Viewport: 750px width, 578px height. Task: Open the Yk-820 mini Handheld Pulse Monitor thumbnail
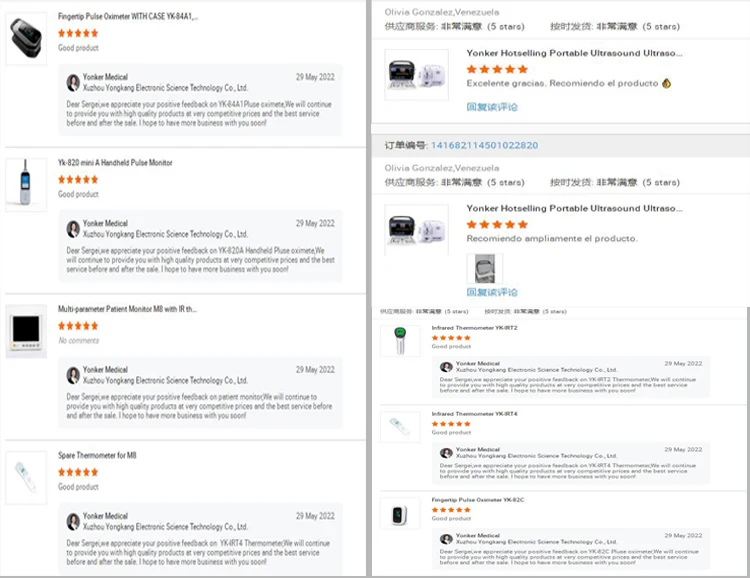26,184
